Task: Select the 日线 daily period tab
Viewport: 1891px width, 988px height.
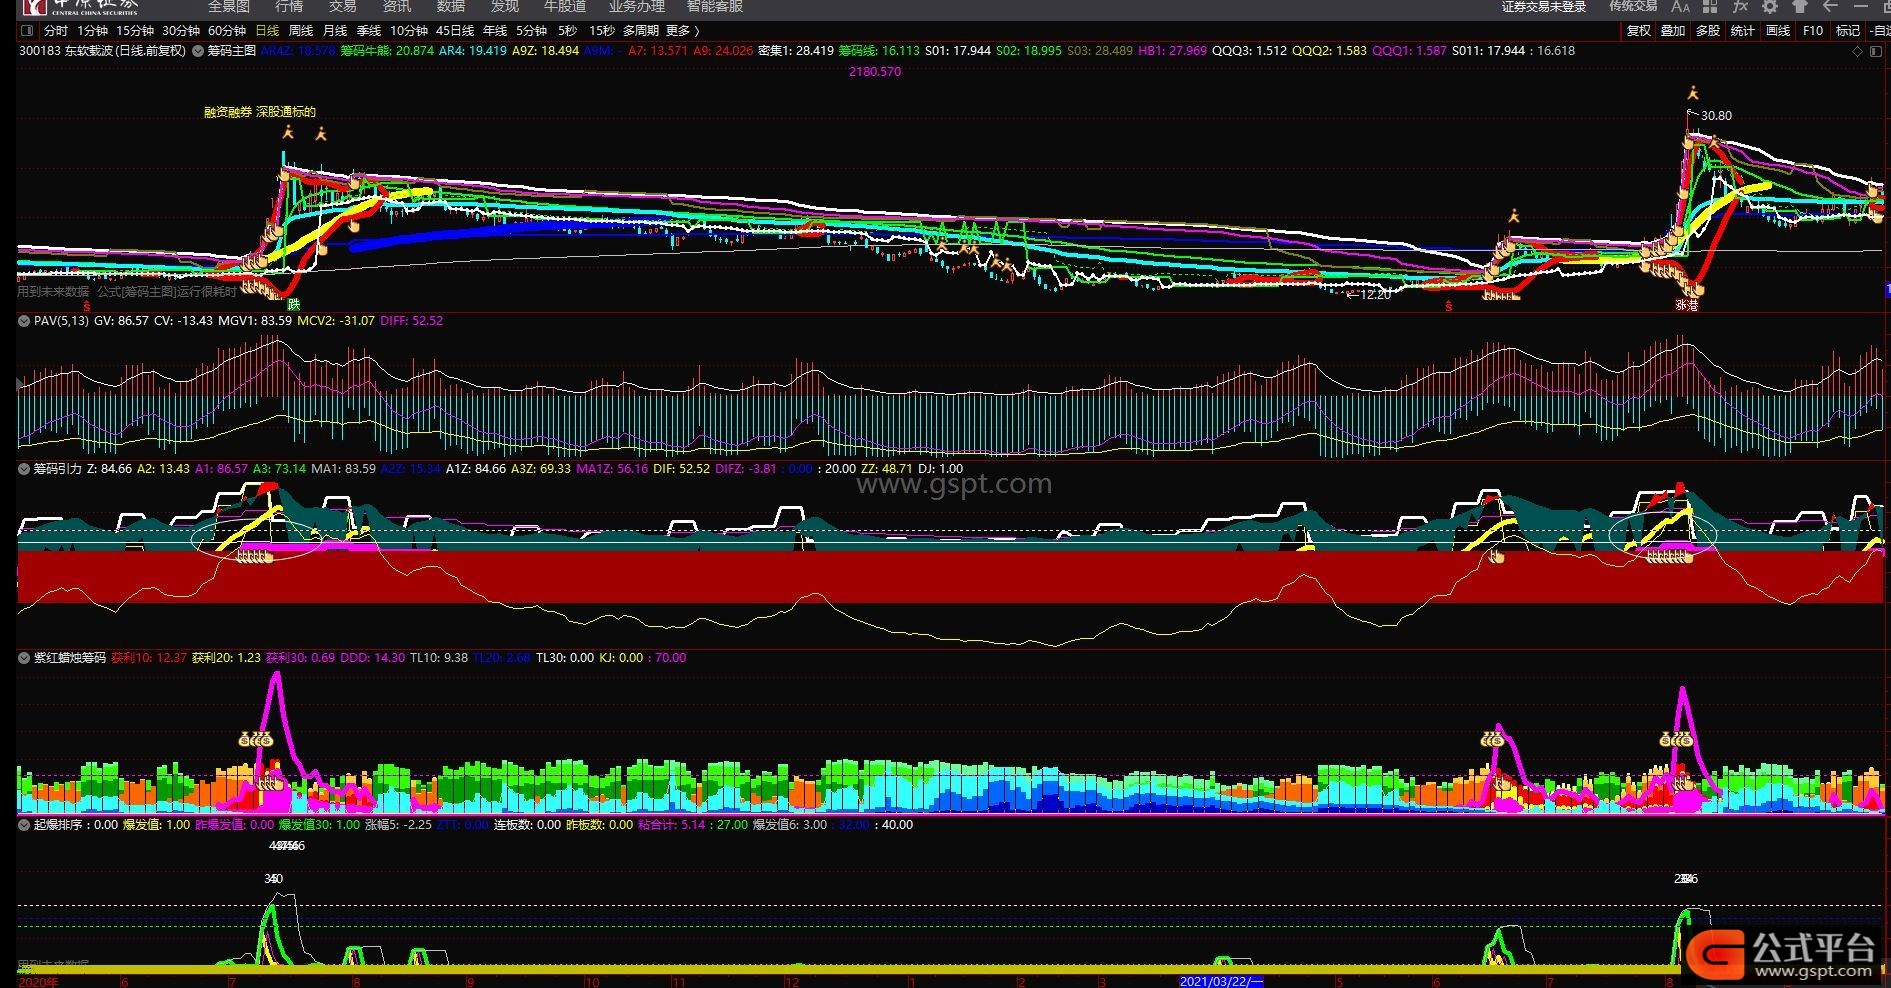Action: click(268, 31)
